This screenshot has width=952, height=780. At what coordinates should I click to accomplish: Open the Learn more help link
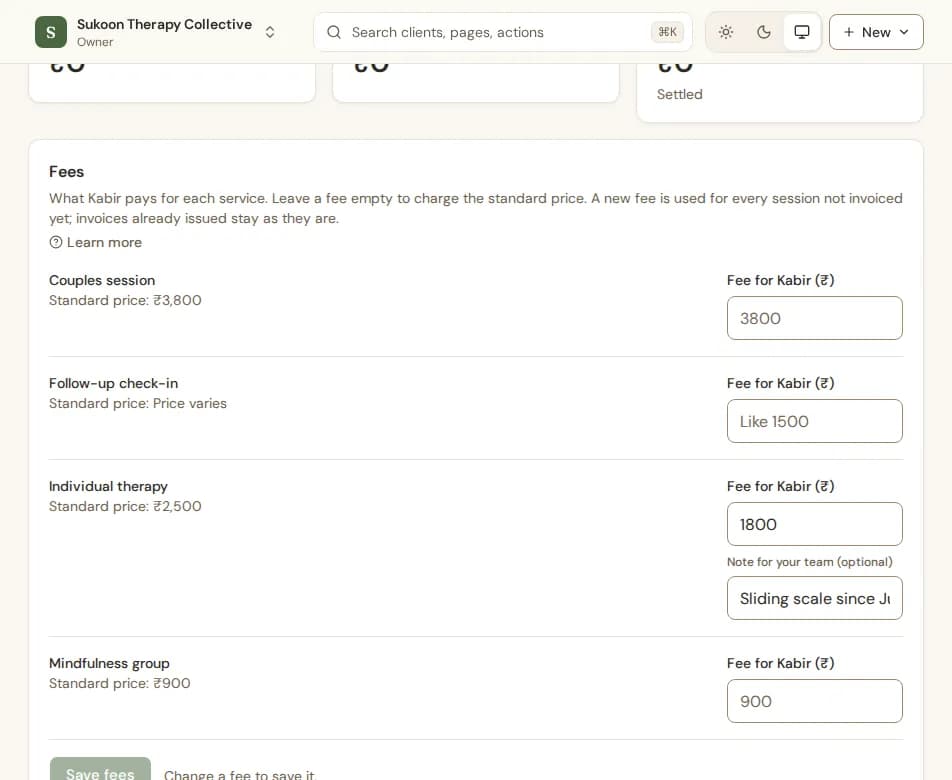coord(95,242)
